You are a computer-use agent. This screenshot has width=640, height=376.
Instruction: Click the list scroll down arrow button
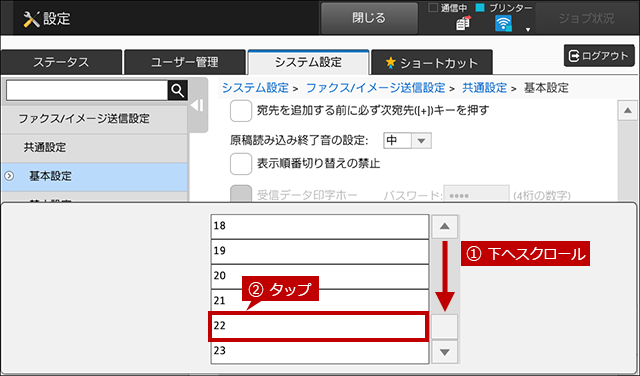[x=444, y=352]
